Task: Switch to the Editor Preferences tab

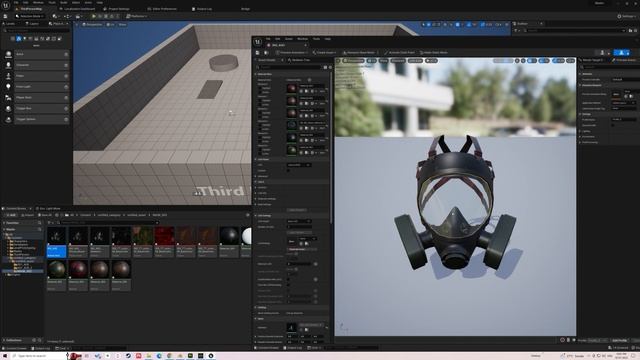Action: tap(162, 9)
